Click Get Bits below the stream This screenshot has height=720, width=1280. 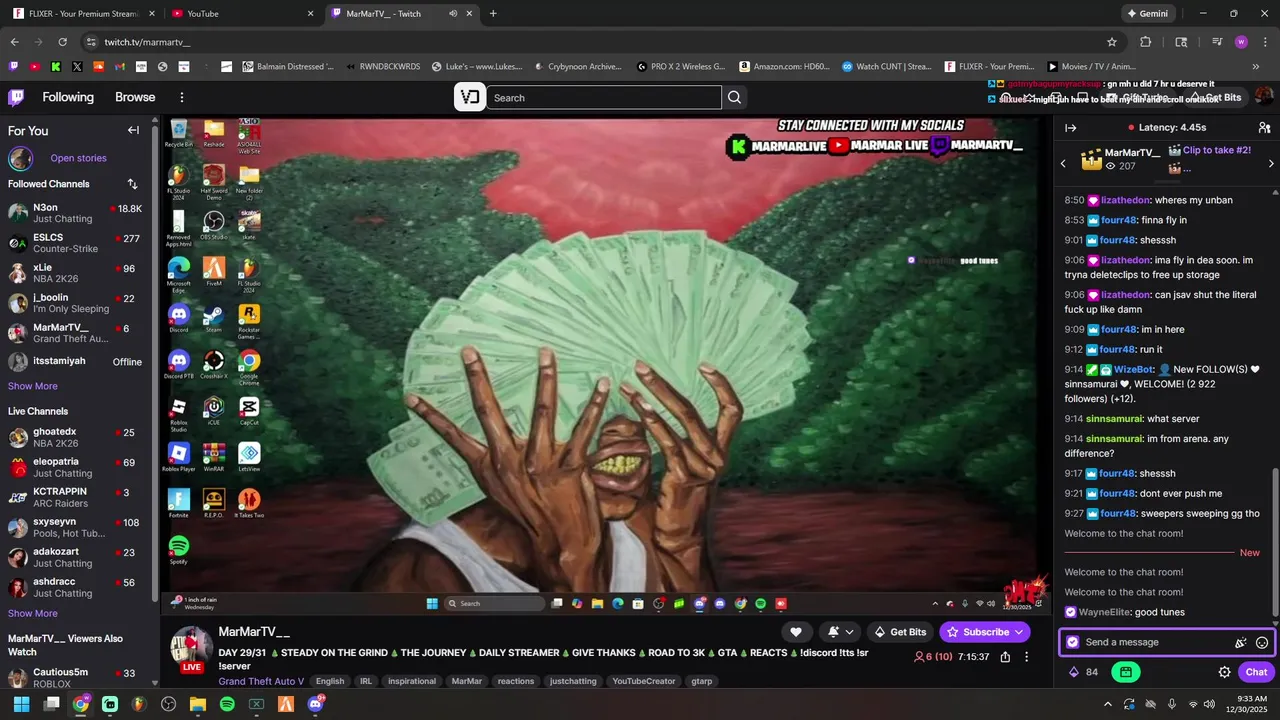click(900, 632)
